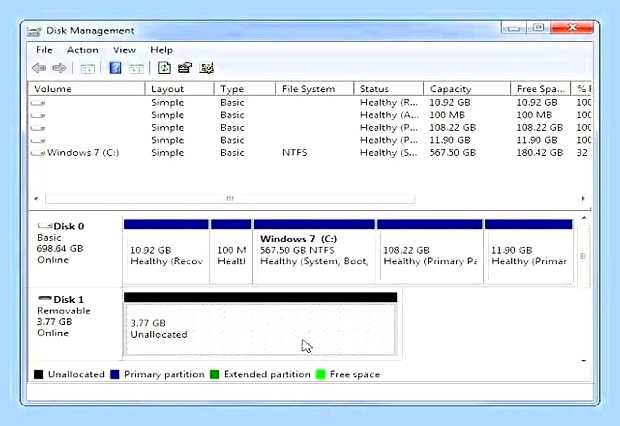Click left arrow of volume list scrollbar

click(x=36, y=199)
